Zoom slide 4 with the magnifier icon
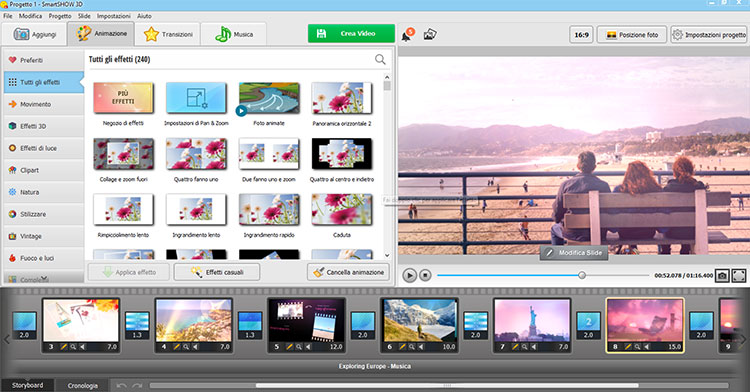The height and width of the screenshot is (392, 750). click(186, 347)
